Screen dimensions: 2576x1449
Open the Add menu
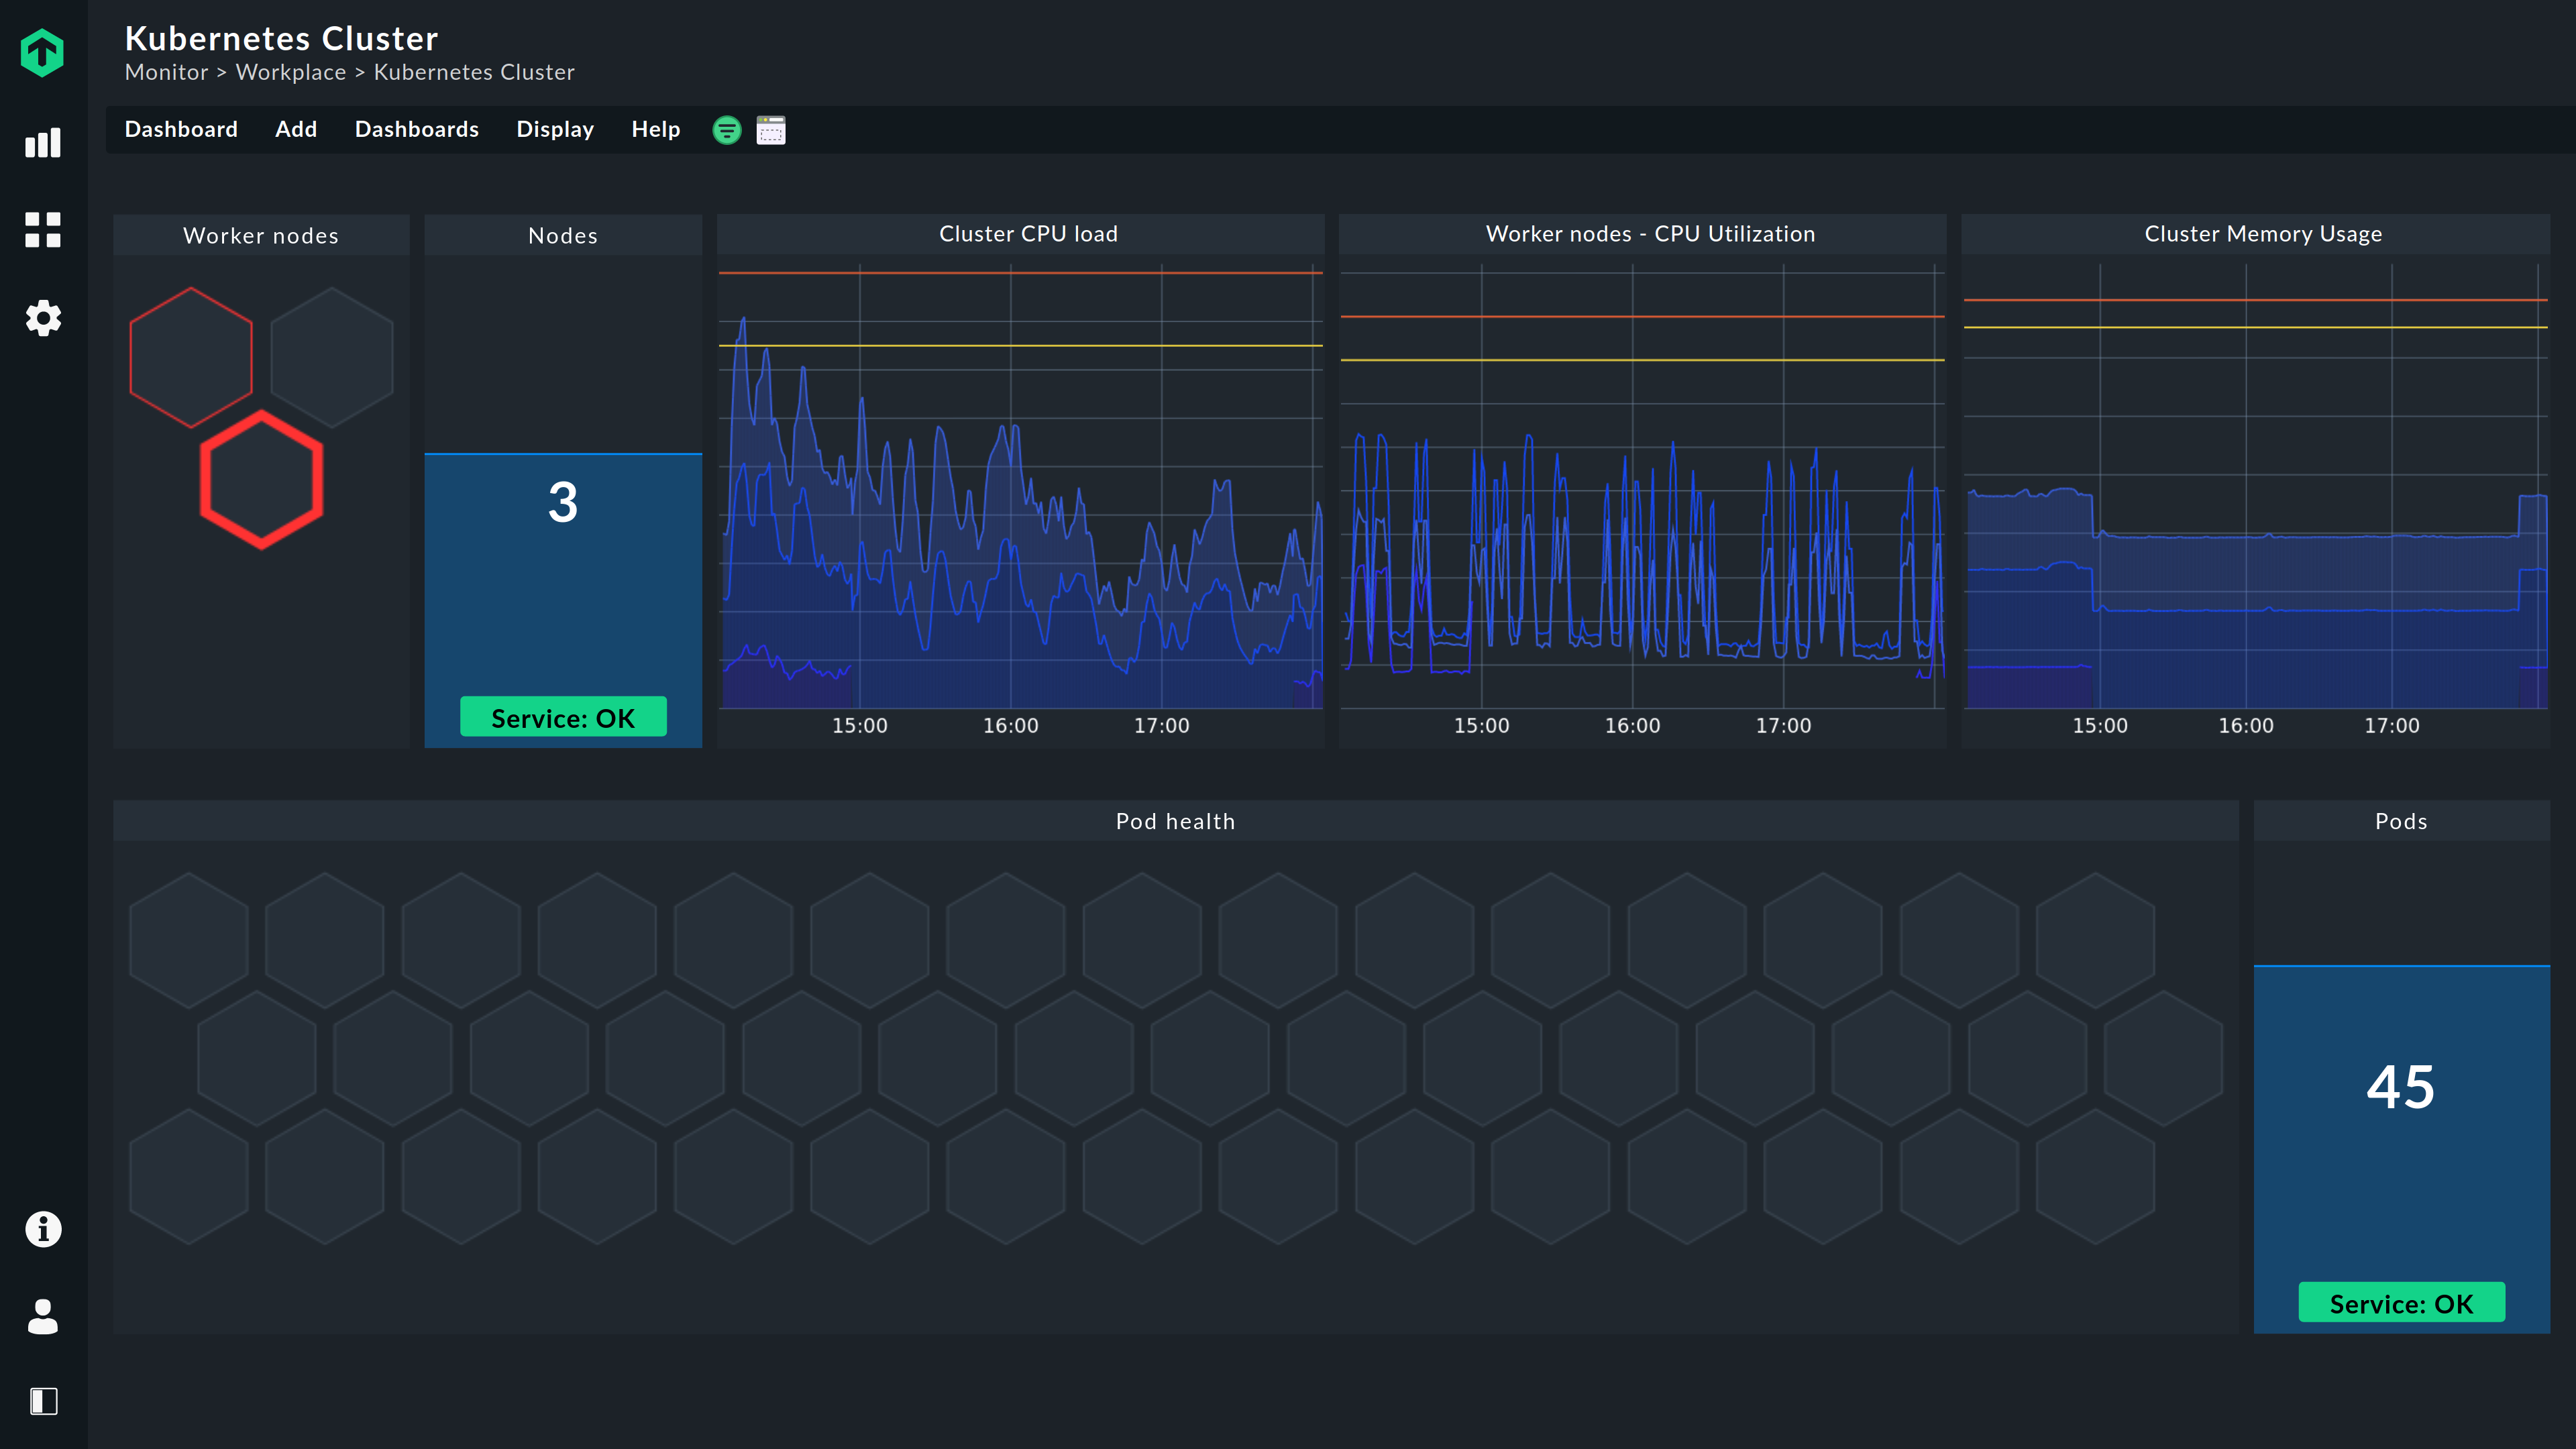296,130
